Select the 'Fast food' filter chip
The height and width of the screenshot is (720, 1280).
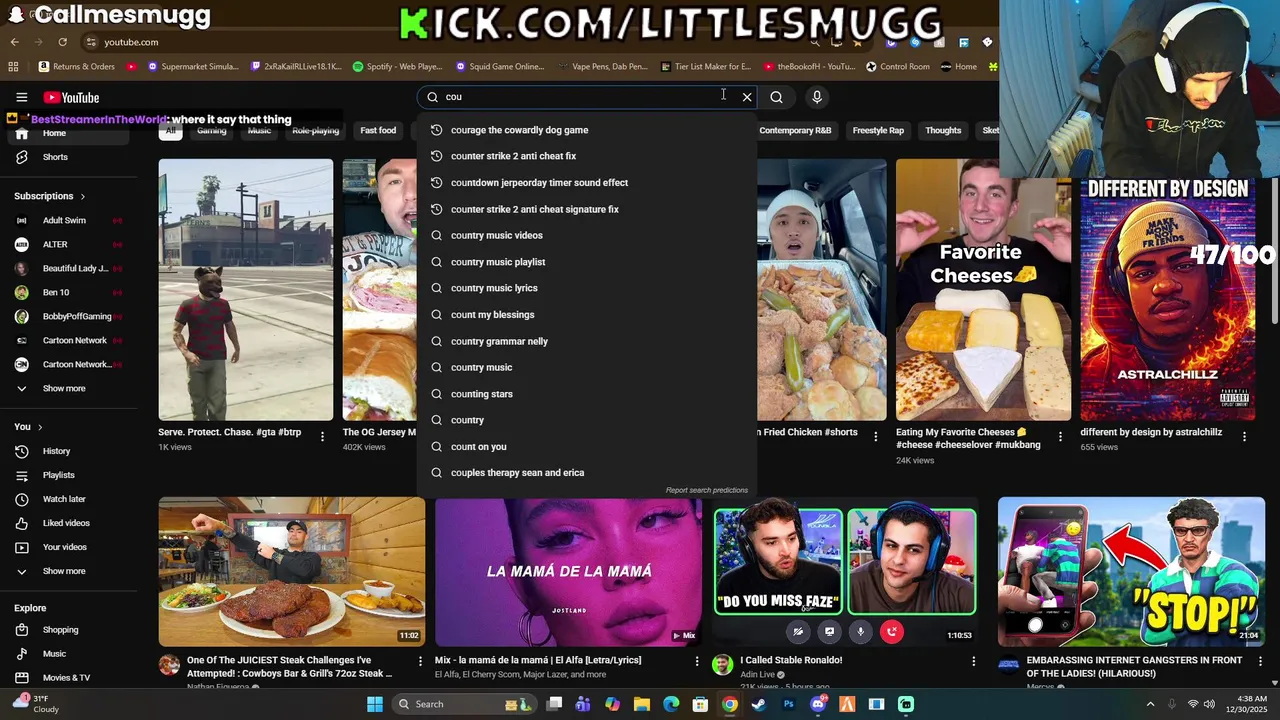378,130
